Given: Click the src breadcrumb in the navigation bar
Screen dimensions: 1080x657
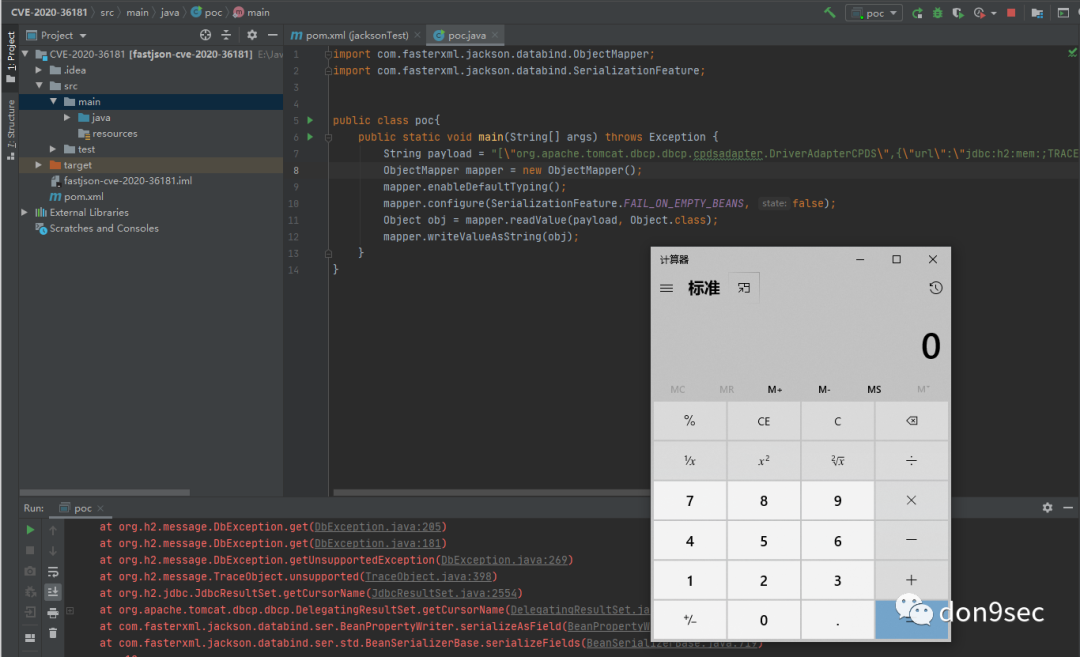Looking at the screenshot, I should (107, 12).
